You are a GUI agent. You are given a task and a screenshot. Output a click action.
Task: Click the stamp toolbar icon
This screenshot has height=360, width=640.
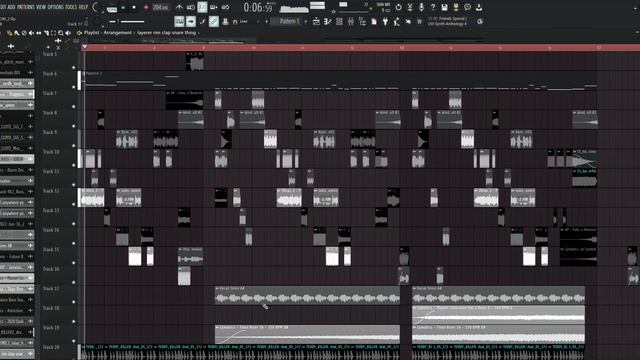pyautogui.click(x=225, y=21)
